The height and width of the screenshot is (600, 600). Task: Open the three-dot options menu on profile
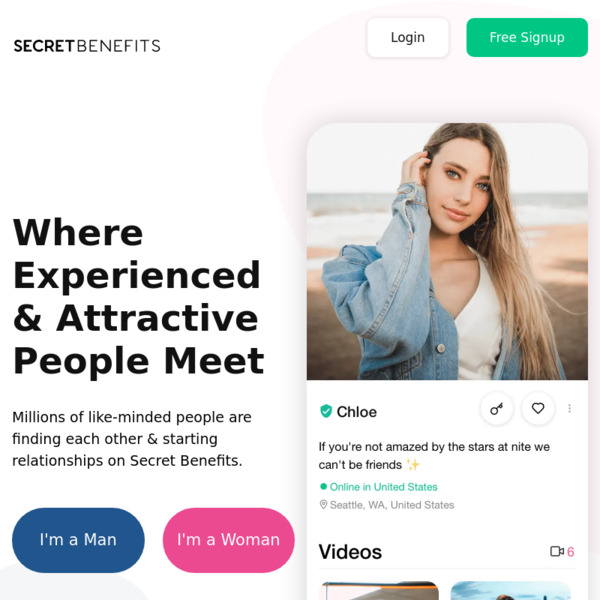[x=569, y=409]
